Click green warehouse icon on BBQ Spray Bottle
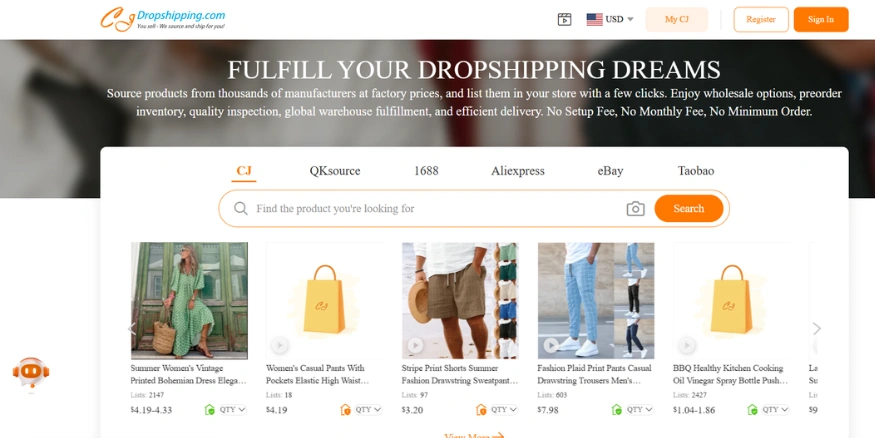Image resolution: width=875 pixels, height=438 pixels. point(753,410)
